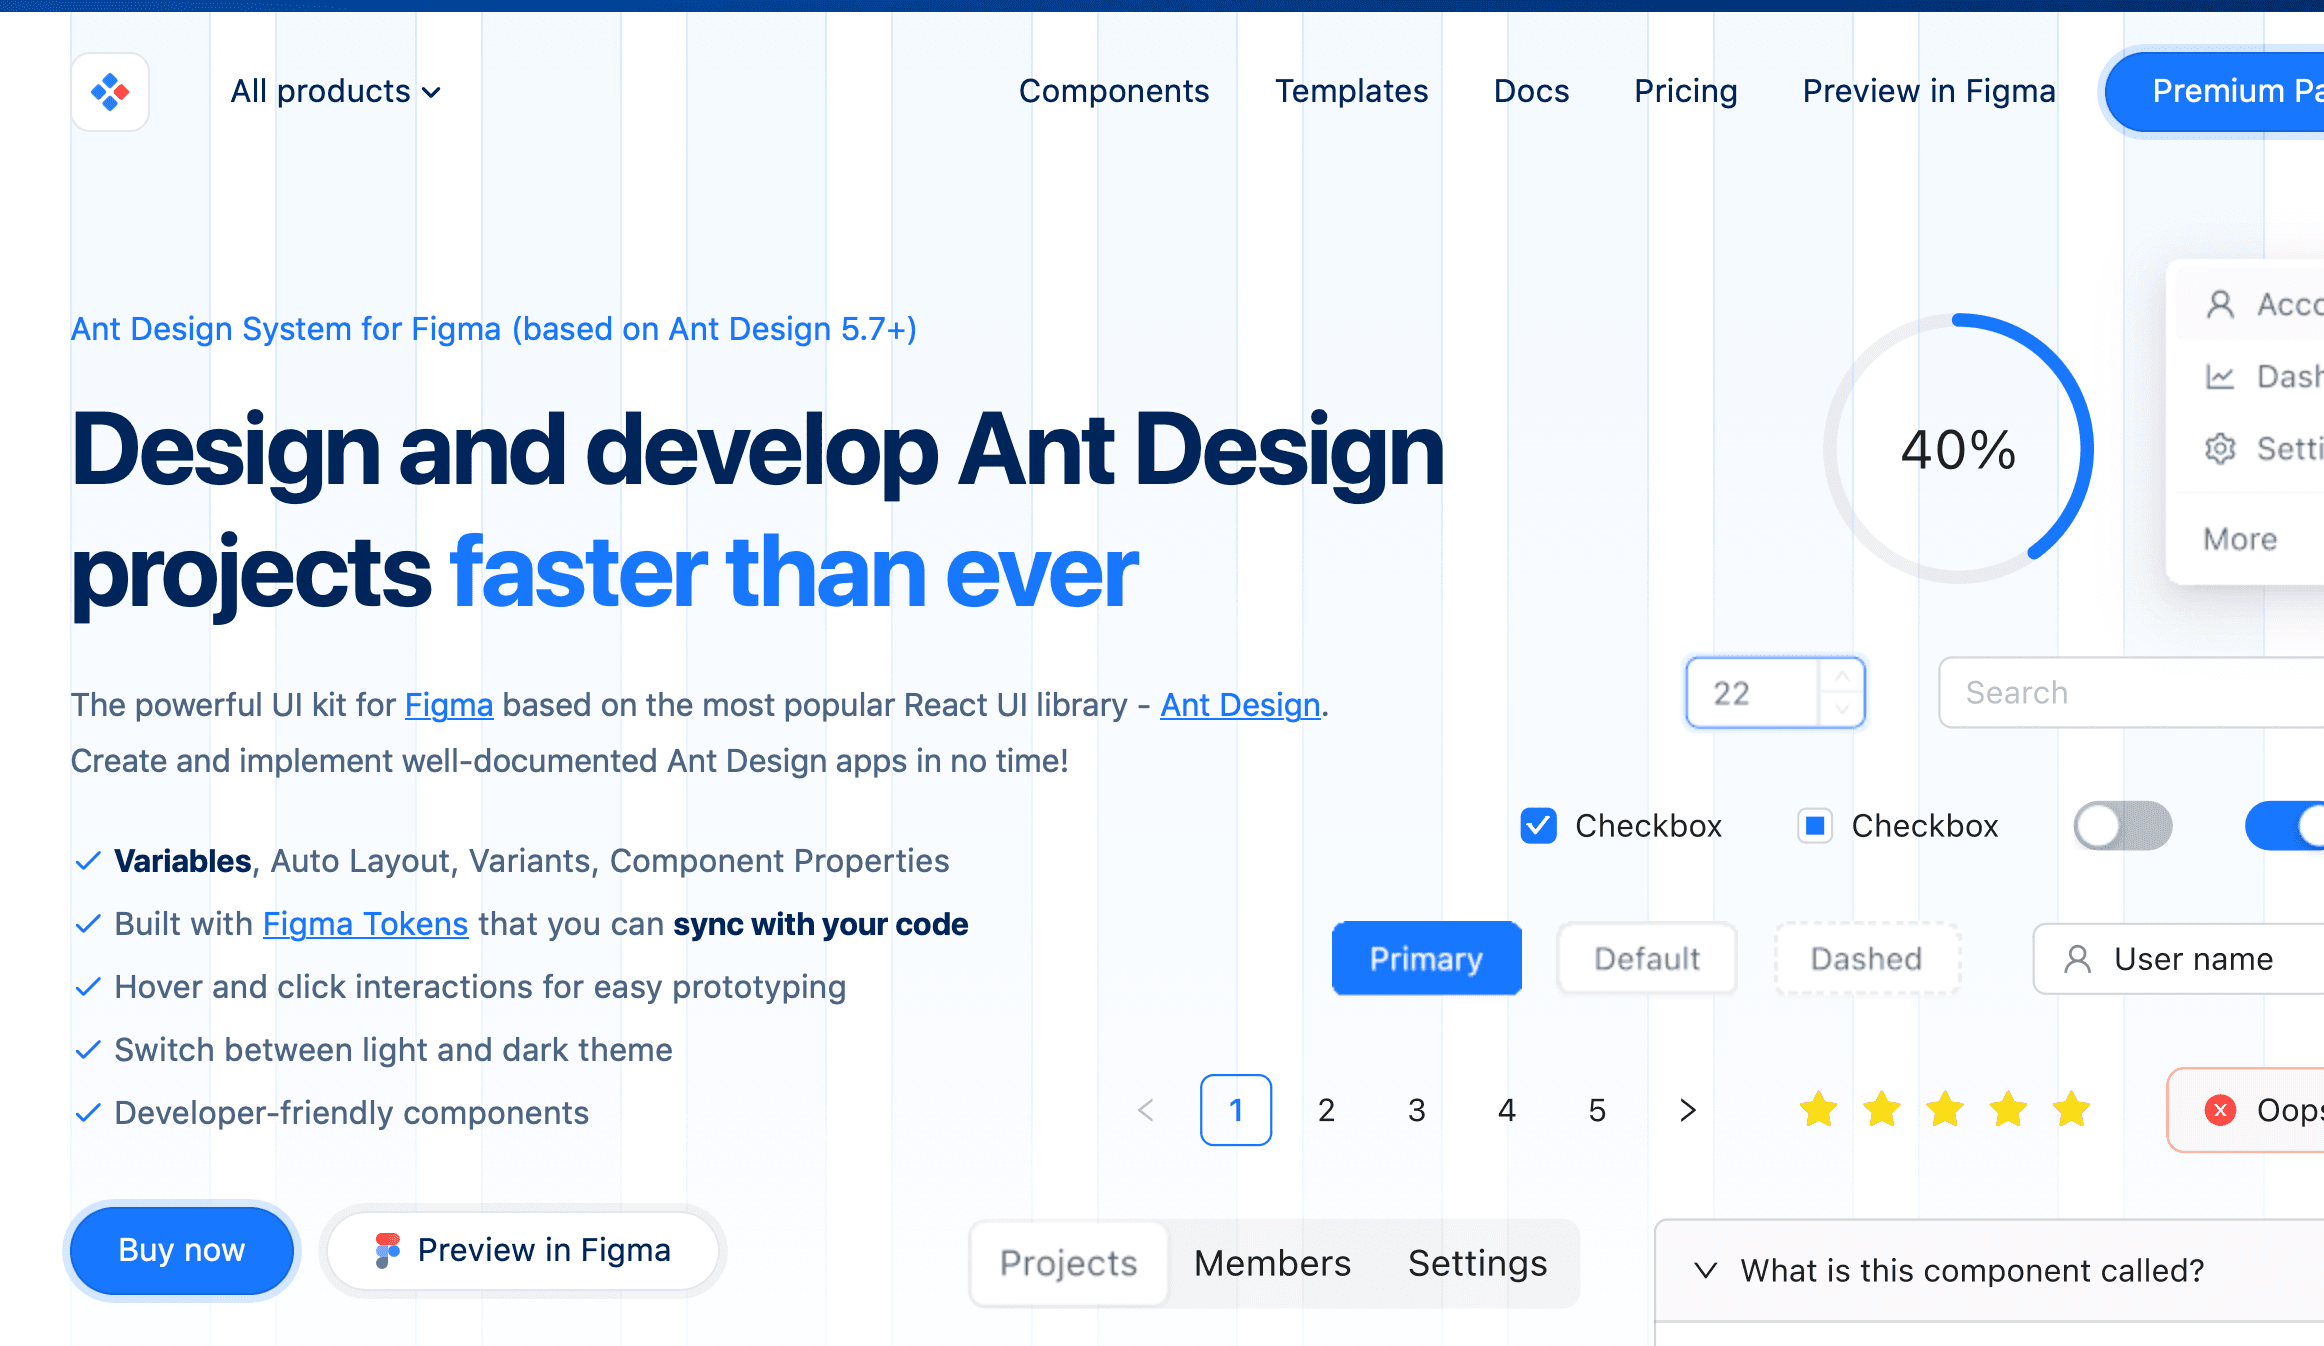Rate four stars with fourth star
The height and width of the screenshot is (1346, 2324).
pyautogui.click(x=2008, y=1109)
